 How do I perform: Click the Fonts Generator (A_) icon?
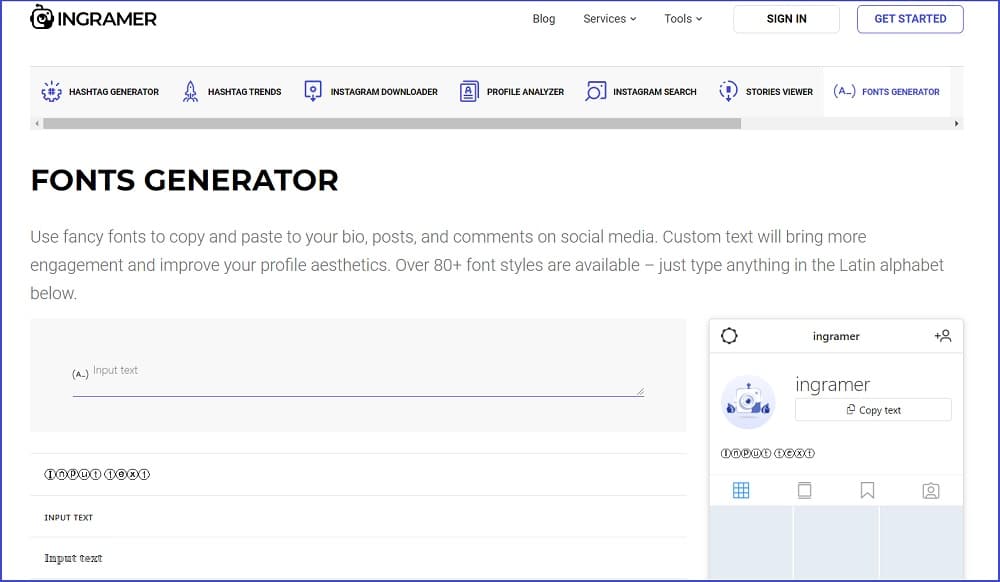coord(844,91)
